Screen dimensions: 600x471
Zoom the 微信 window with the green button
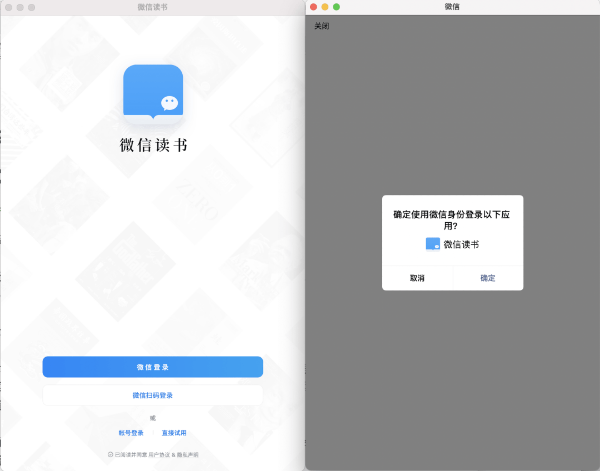click(x=336, y=7)
